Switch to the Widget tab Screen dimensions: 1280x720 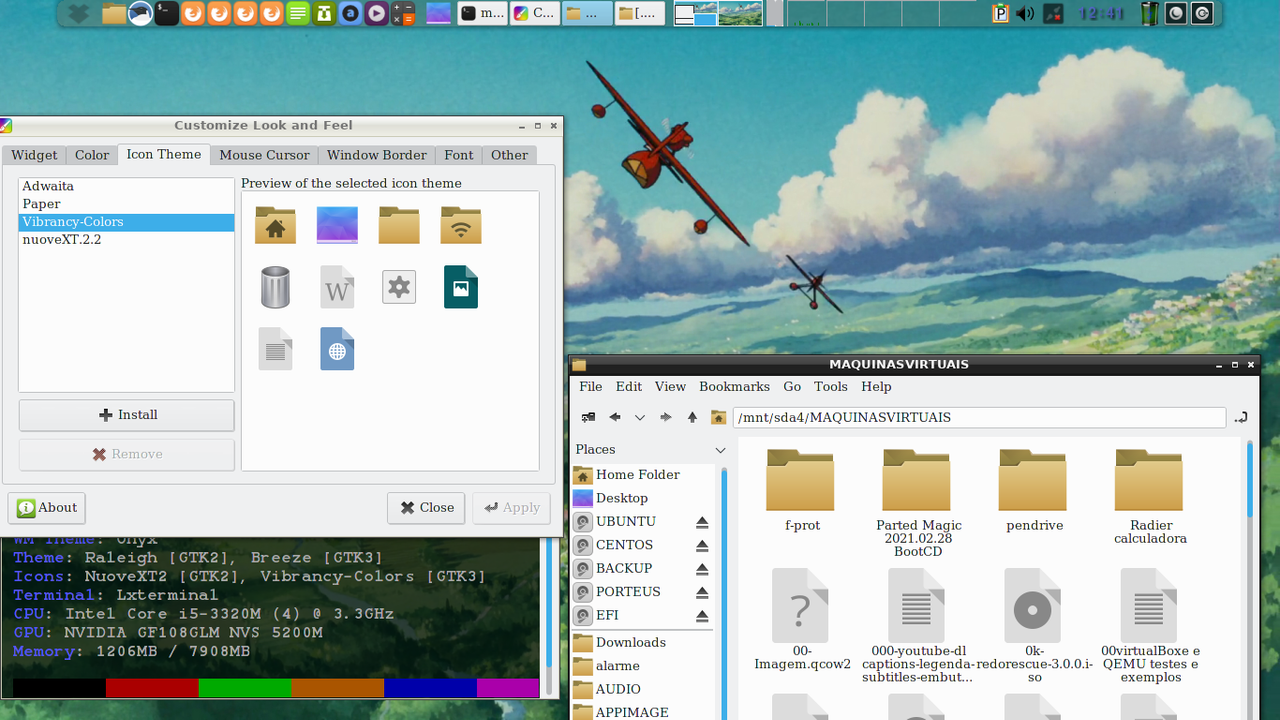pos(34,155)
